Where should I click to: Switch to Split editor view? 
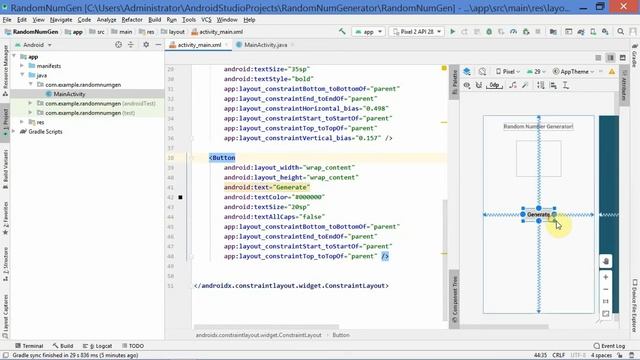pyautogui.click(x=610, y=58)
